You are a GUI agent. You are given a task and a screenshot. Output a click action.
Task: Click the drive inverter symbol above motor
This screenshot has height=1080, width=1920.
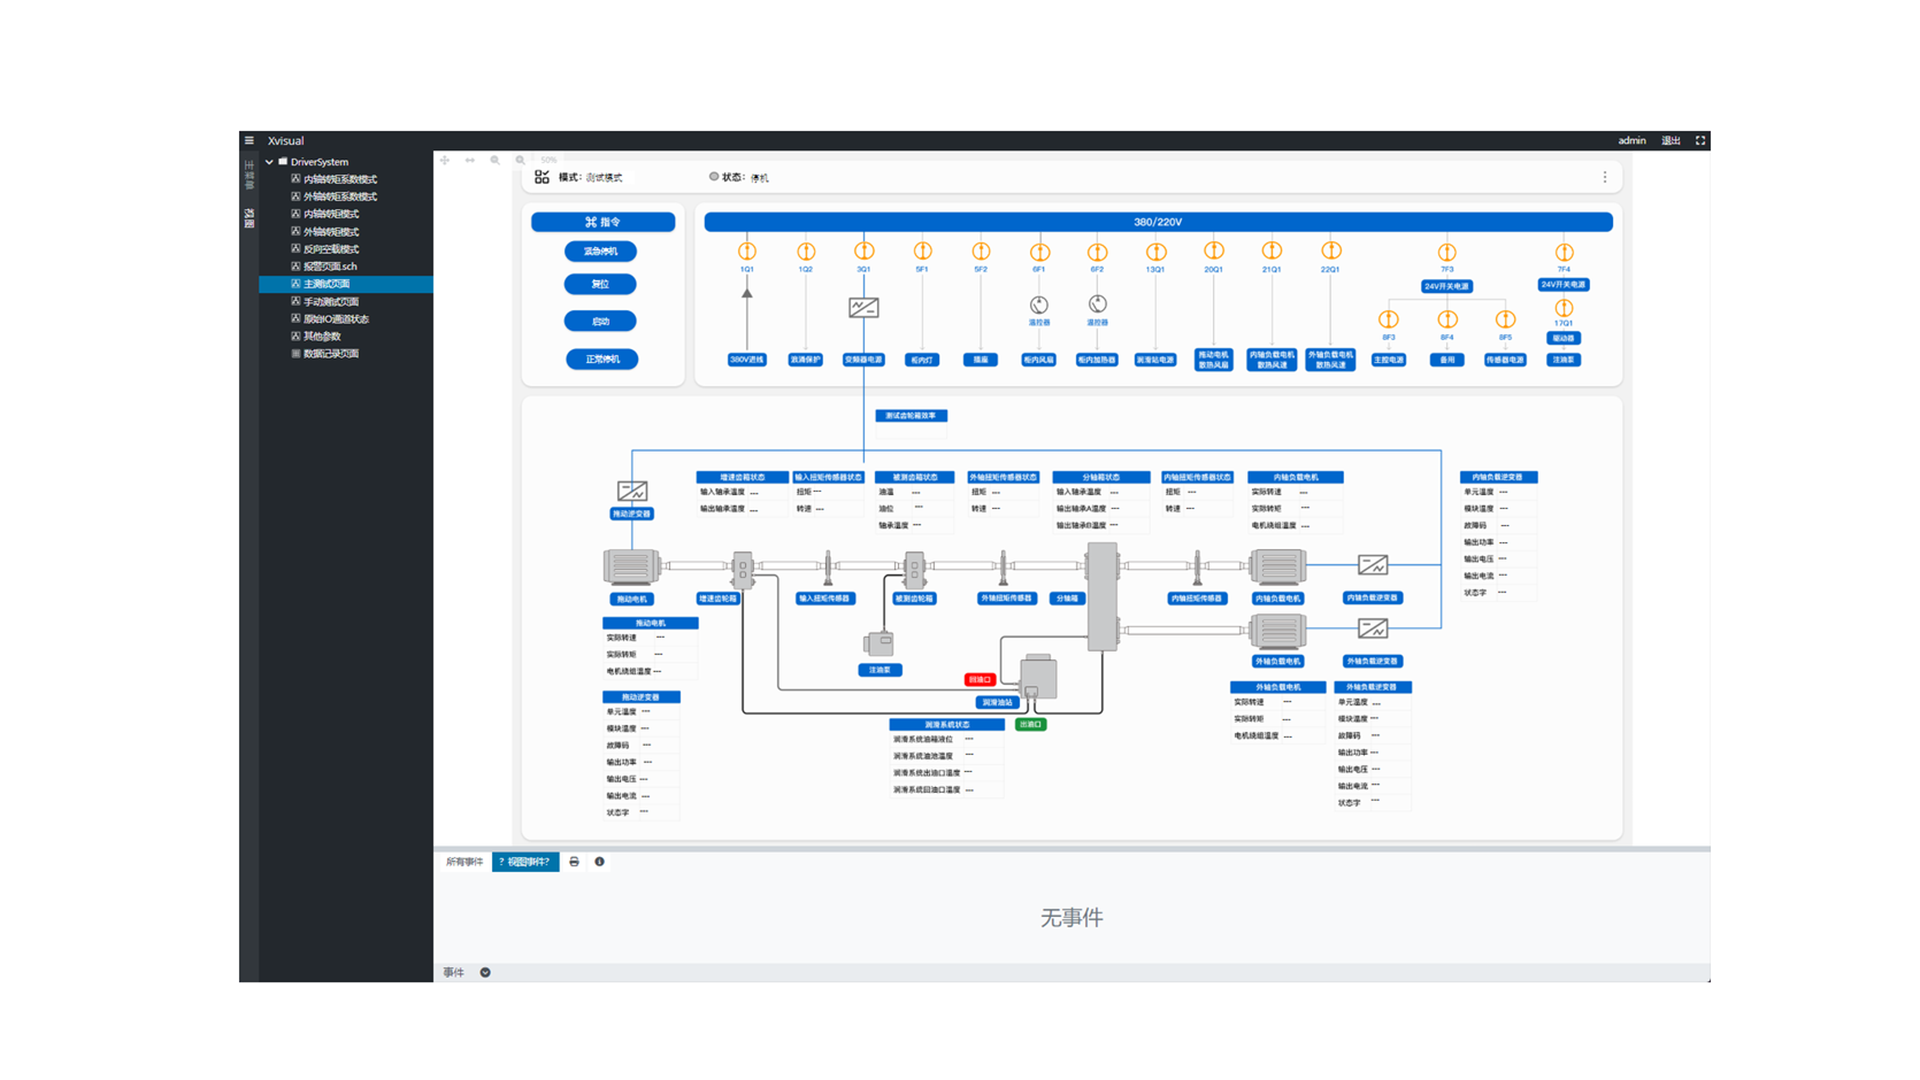coord(632,491)
